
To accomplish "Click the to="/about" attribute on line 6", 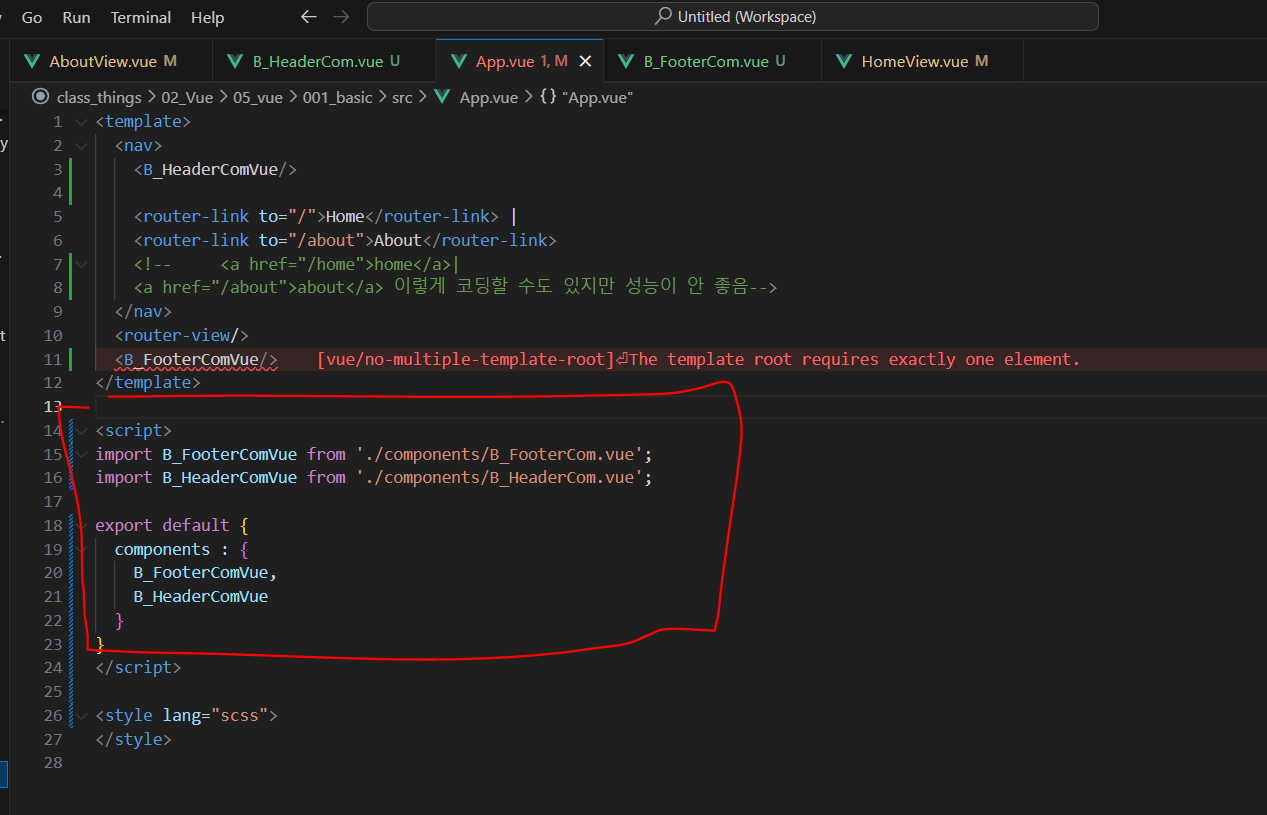I will [310, 240].
